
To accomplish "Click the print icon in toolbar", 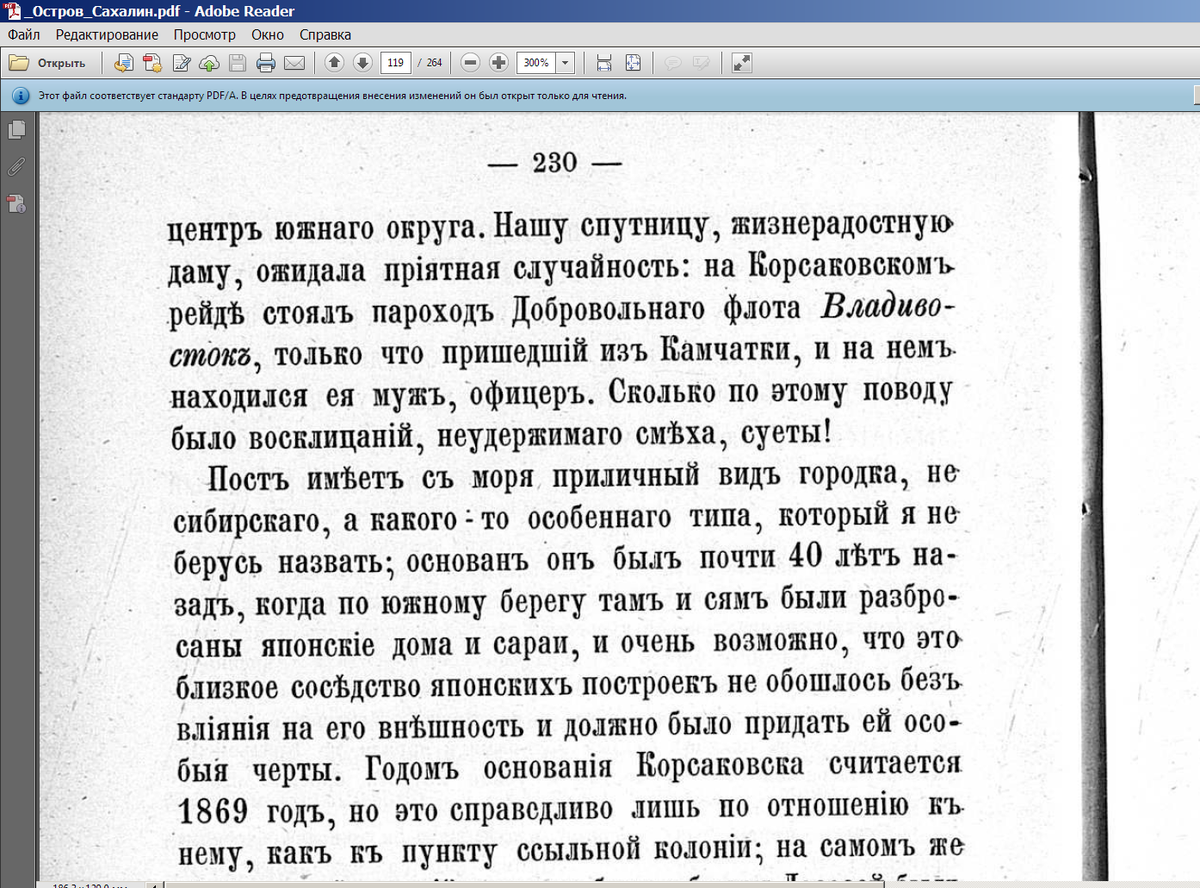I will pos(265,63).
